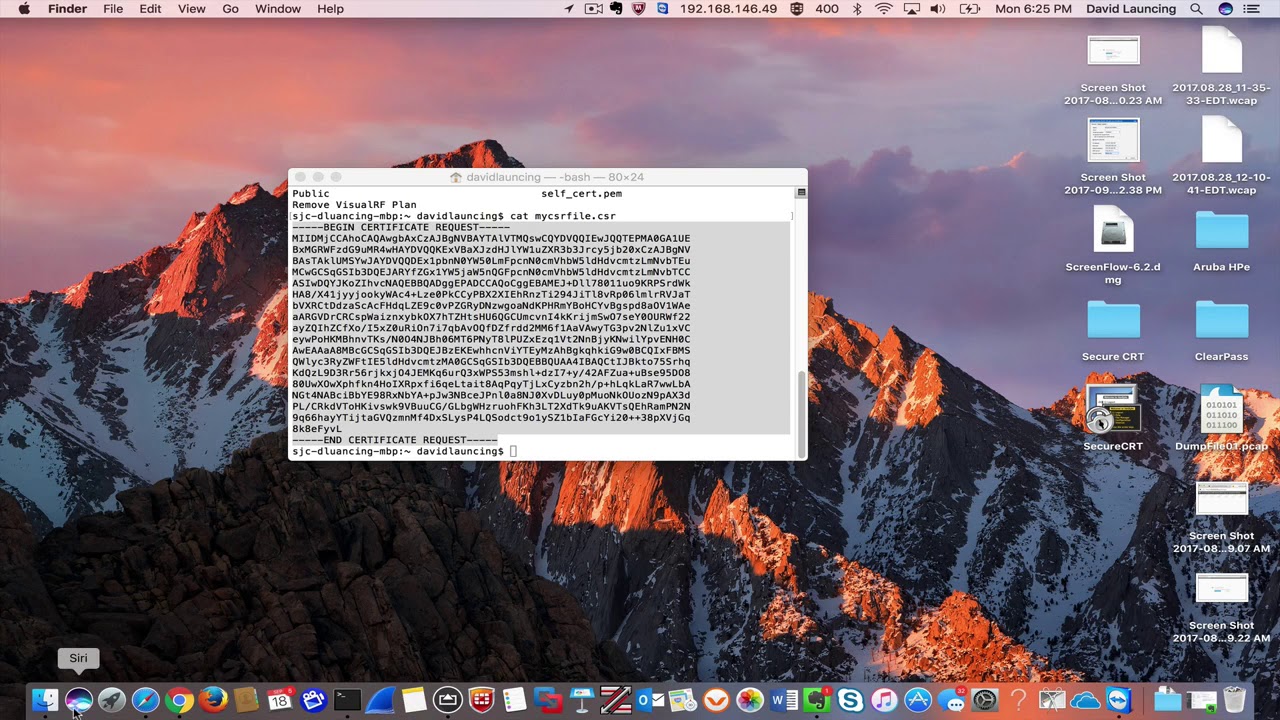Open the View menu
This screenshot has width=1280, height=720.
point(191,9)
